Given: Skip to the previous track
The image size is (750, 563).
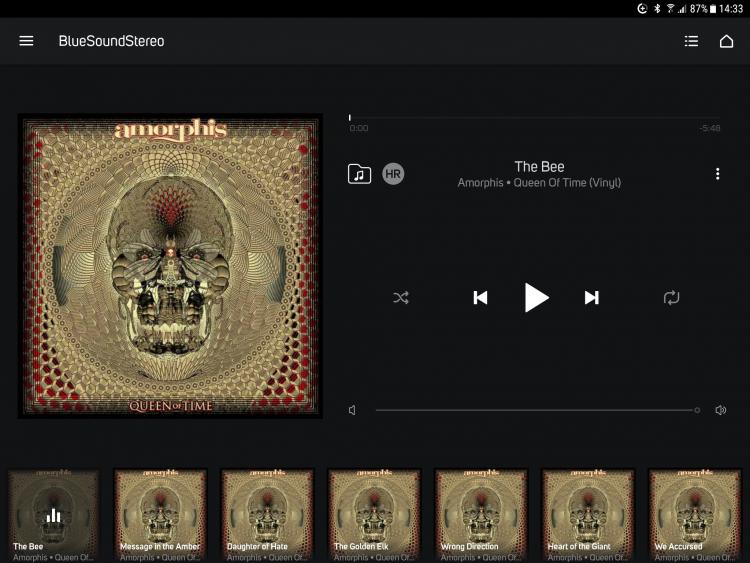Looking at the screenshot, I should pyautogui.click(x=480, y=298).
